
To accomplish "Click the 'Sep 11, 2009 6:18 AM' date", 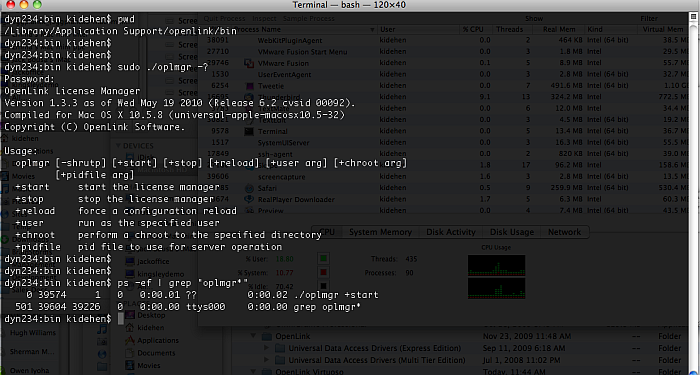I will click(524, 348).
